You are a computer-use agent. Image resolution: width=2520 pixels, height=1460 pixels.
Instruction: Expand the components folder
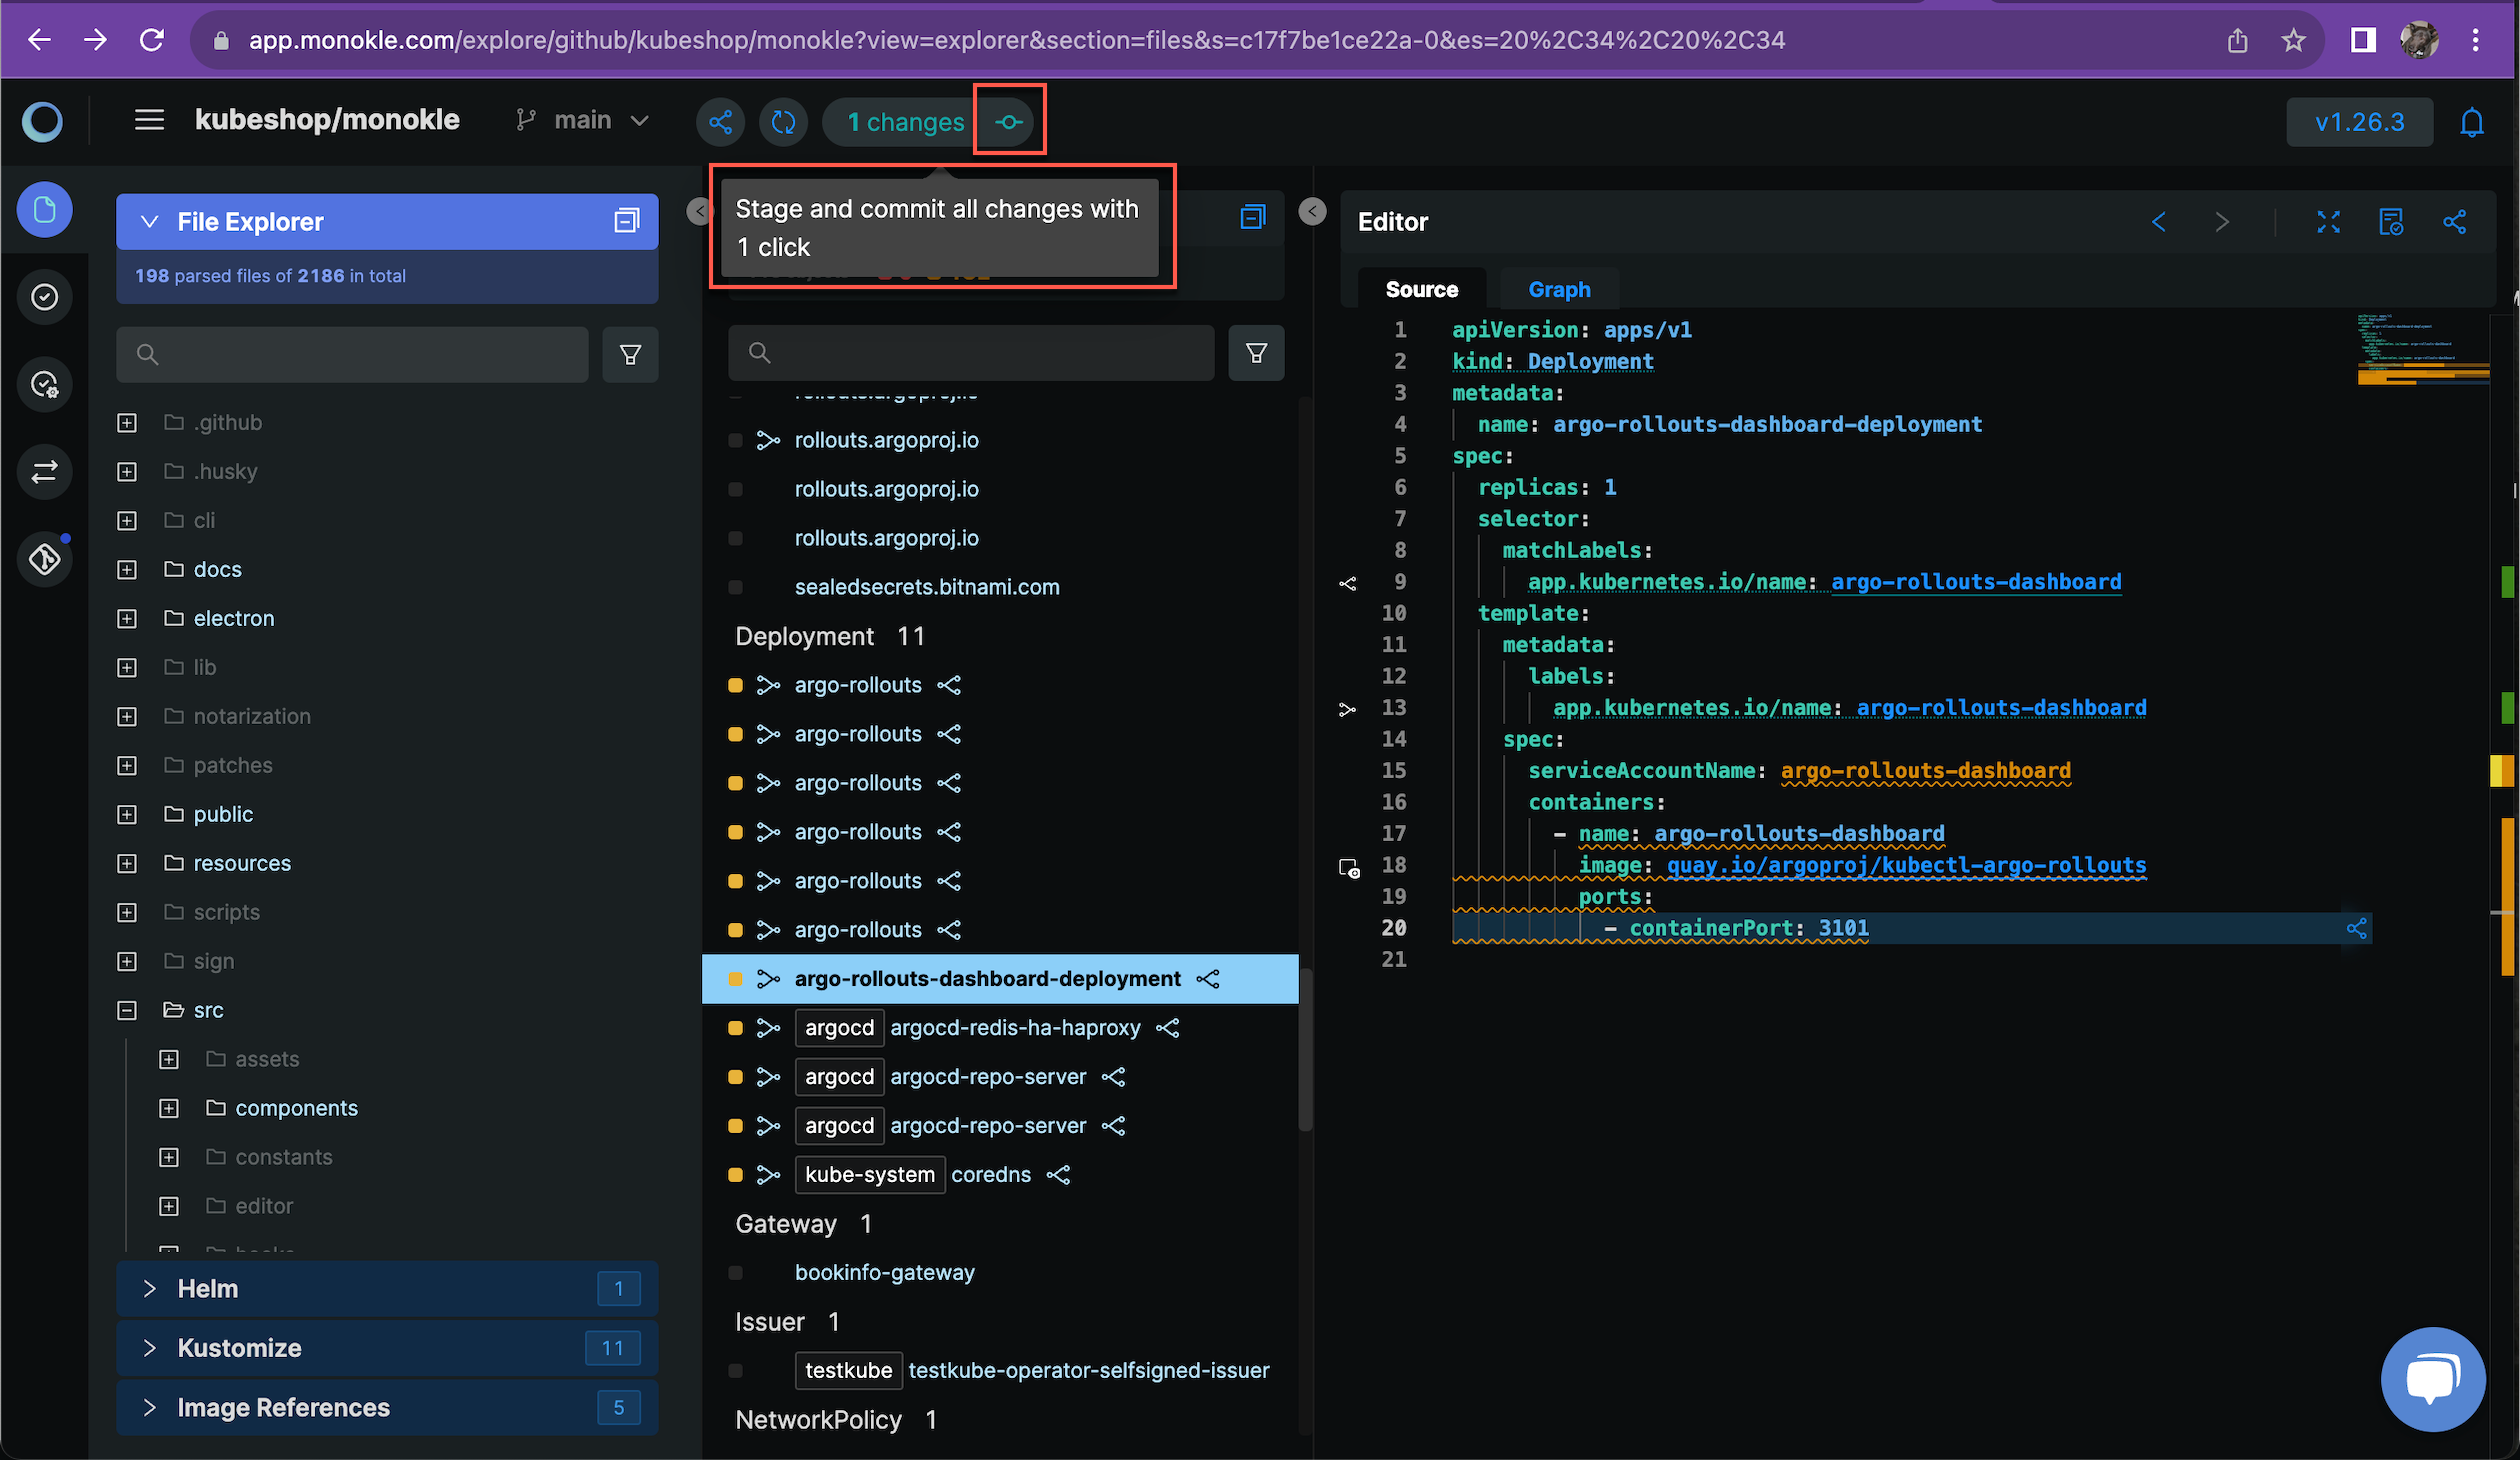168,1108
